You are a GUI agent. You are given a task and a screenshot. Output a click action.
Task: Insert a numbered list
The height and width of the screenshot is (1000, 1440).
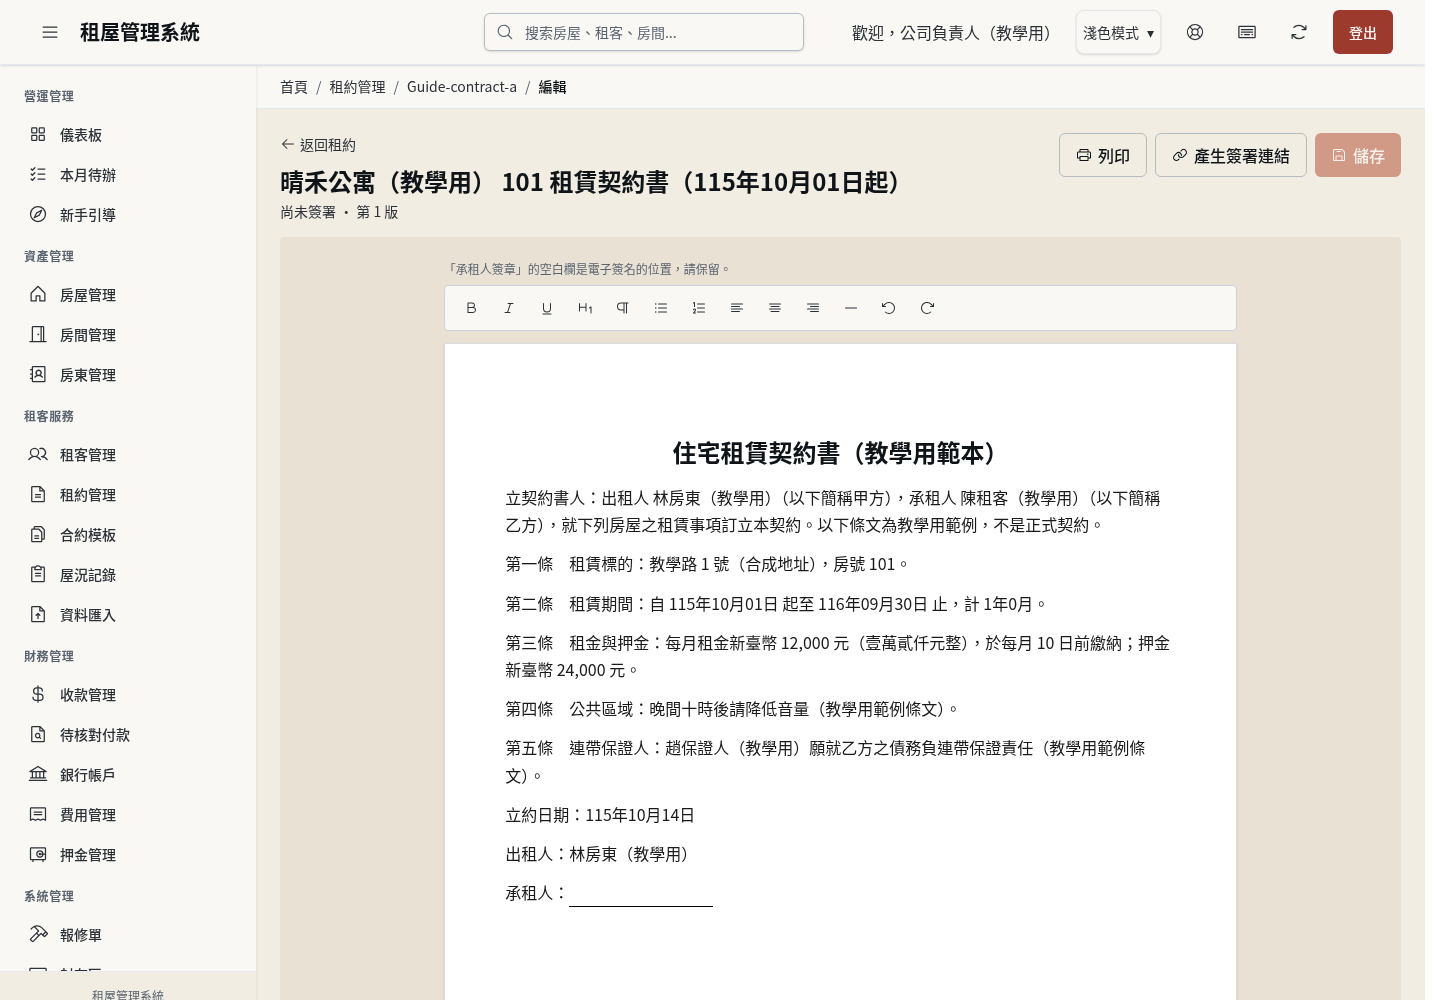coord(699,308)
